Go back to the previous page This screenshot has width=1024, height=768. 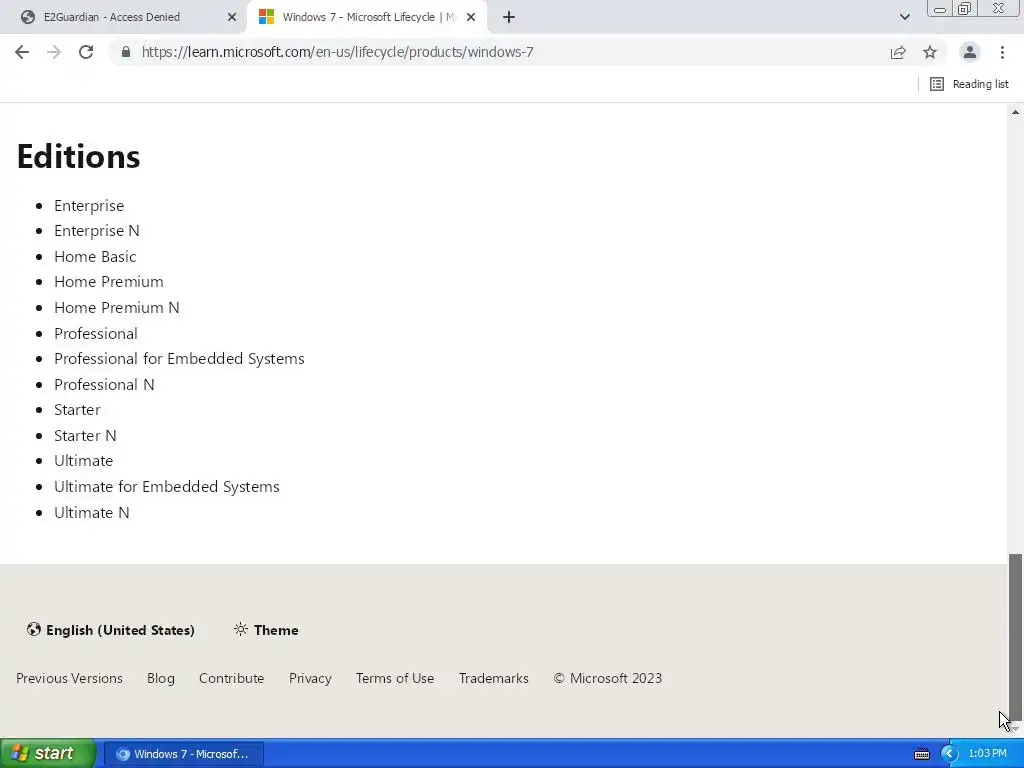point(22,52)
